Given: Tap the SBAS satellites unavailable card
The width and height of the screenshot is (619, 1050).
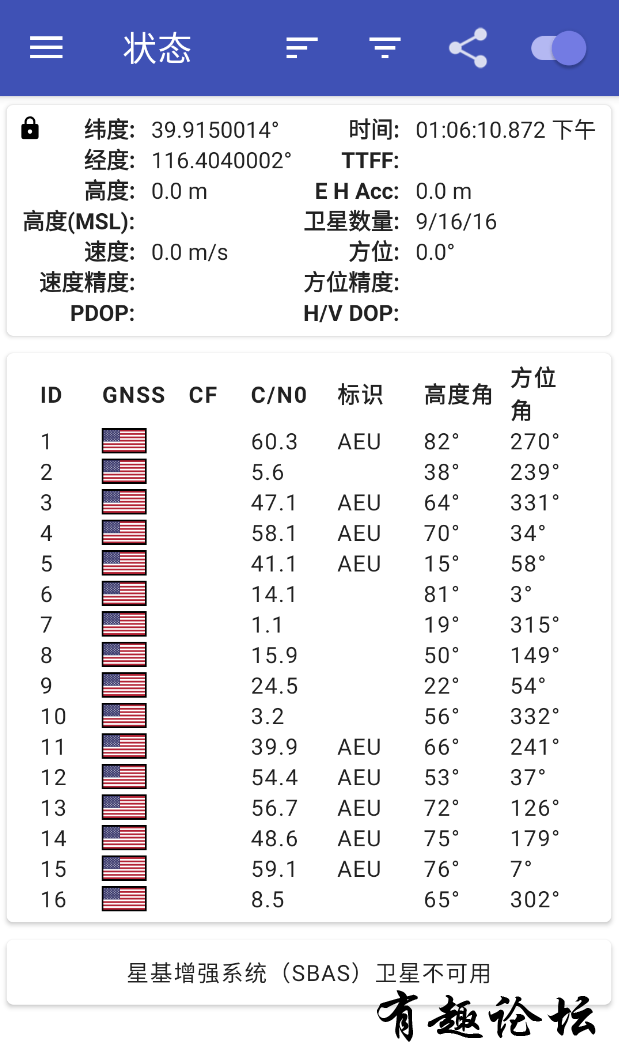Looking at the screenshot, I should click(309, 972).
